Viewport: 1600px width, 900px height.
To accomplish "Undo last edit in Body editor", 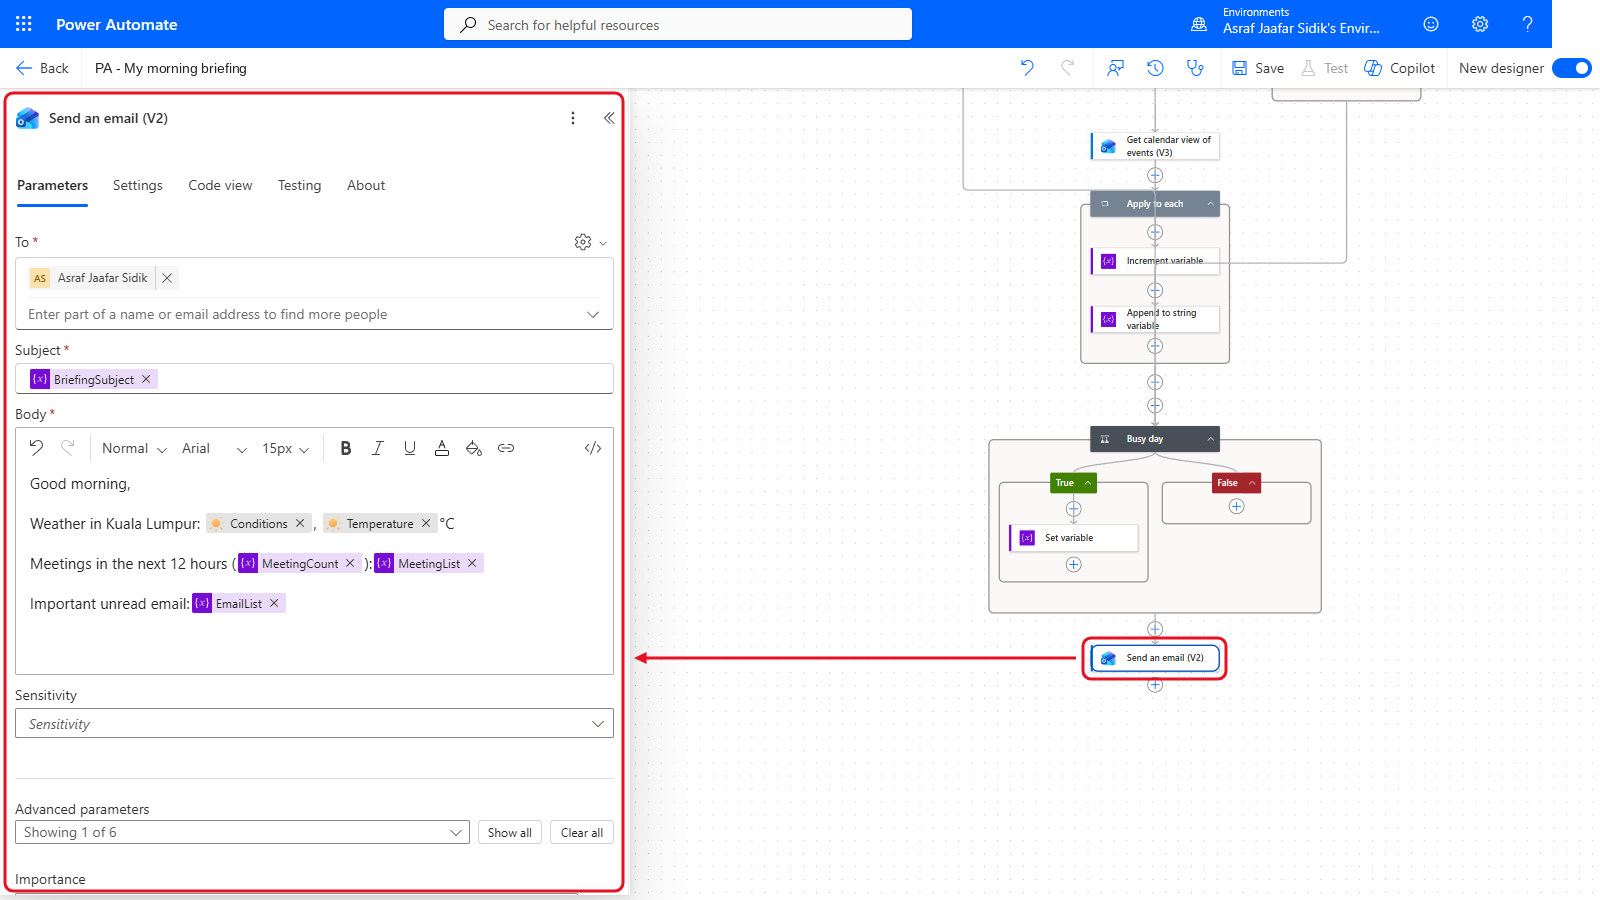I will [x=36, y=448].
